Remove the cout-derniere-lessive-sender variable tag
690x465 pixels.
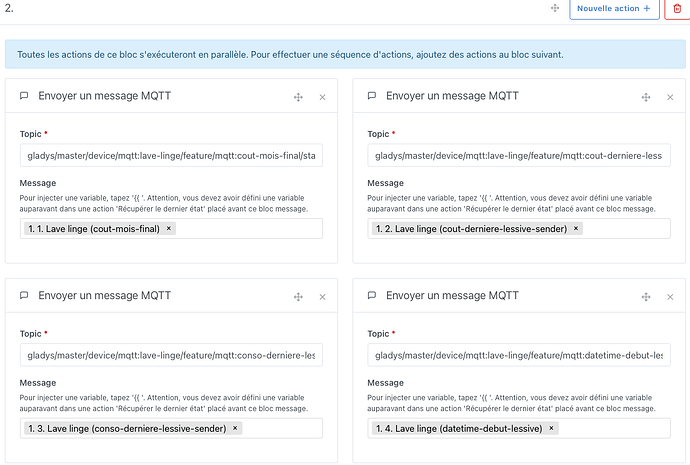(576, 228)
